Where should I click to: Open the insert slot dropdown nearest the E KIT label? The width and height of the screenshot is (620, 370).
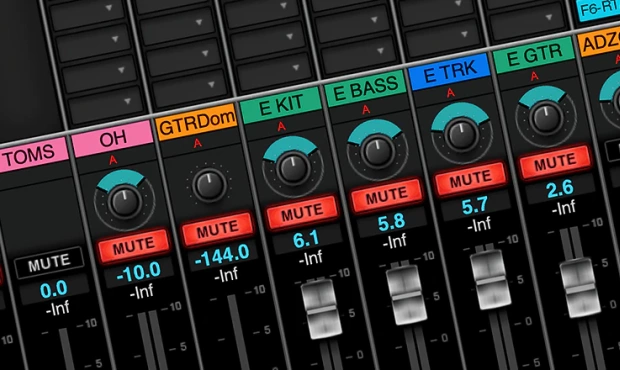[x=274, y=72]
